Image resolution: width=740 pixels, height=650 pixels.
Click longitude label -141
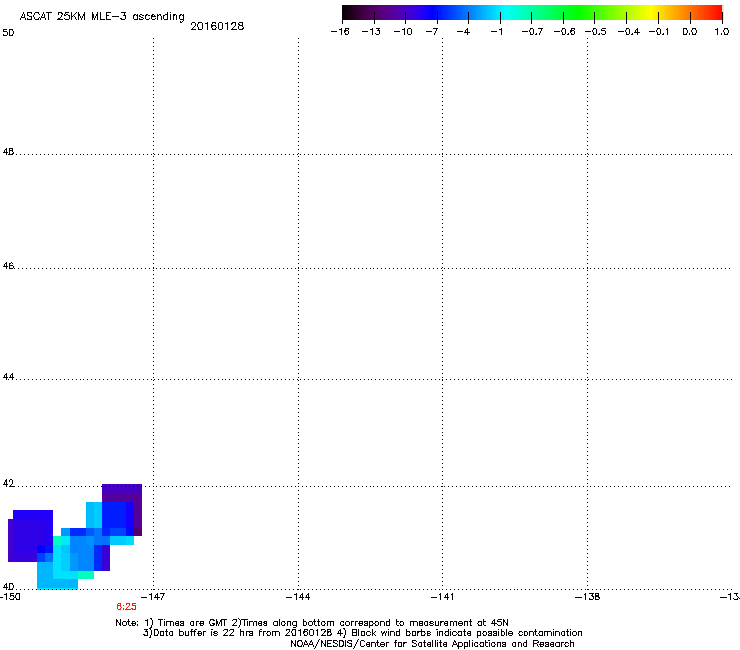[x=442, y=597]
